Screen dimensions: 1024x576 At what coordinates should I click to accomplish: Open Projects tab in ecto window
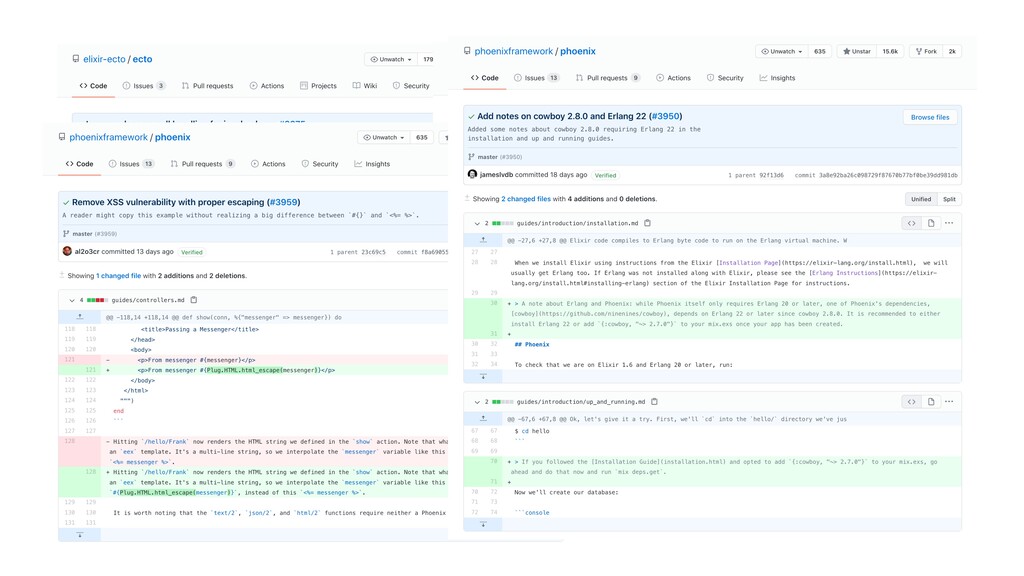coord(318,86)
